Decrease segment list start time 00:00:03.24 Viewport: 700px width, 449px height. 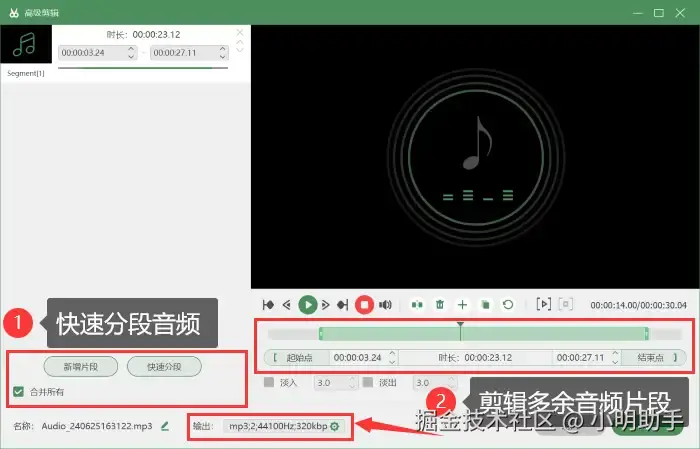click(131, 57)
